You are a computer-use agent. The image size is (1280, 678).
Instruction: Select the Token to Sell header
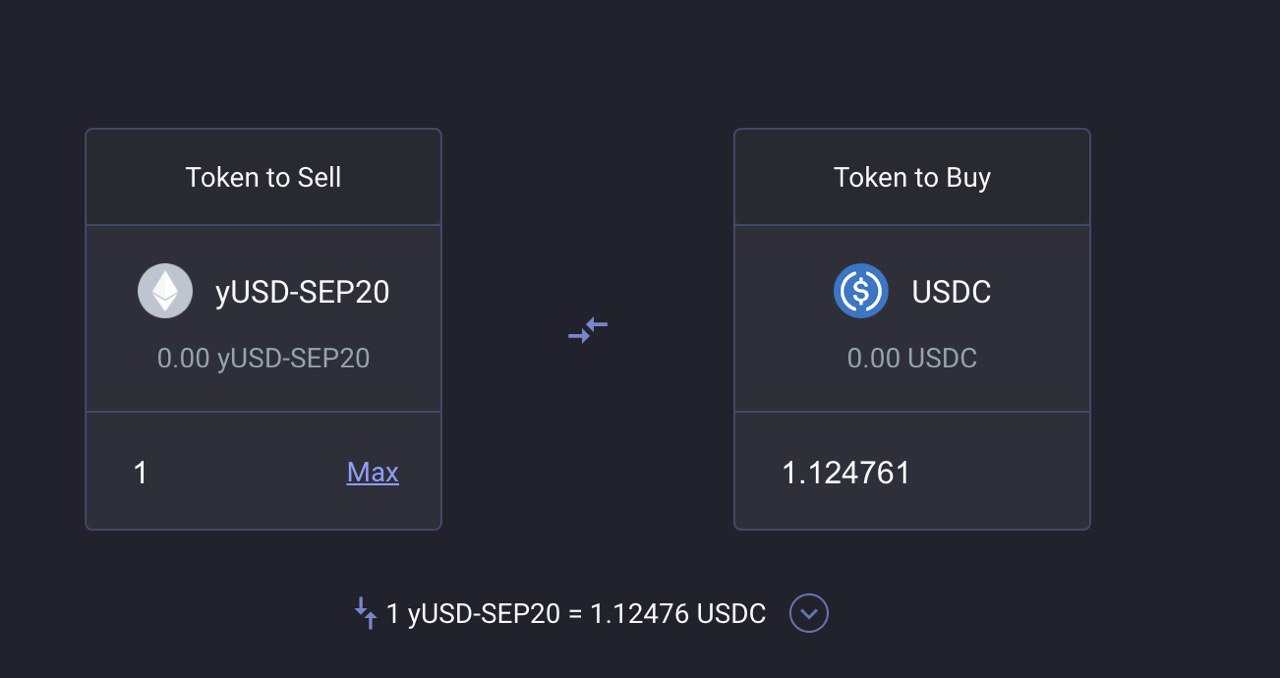coord(263,177)
